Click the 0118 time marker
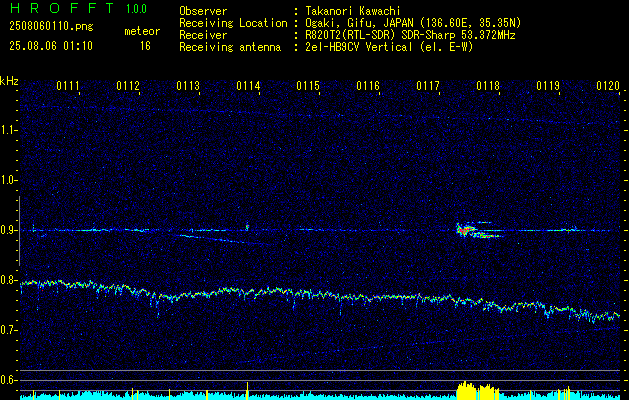This screenshot has width=629, height=400. 488,86
